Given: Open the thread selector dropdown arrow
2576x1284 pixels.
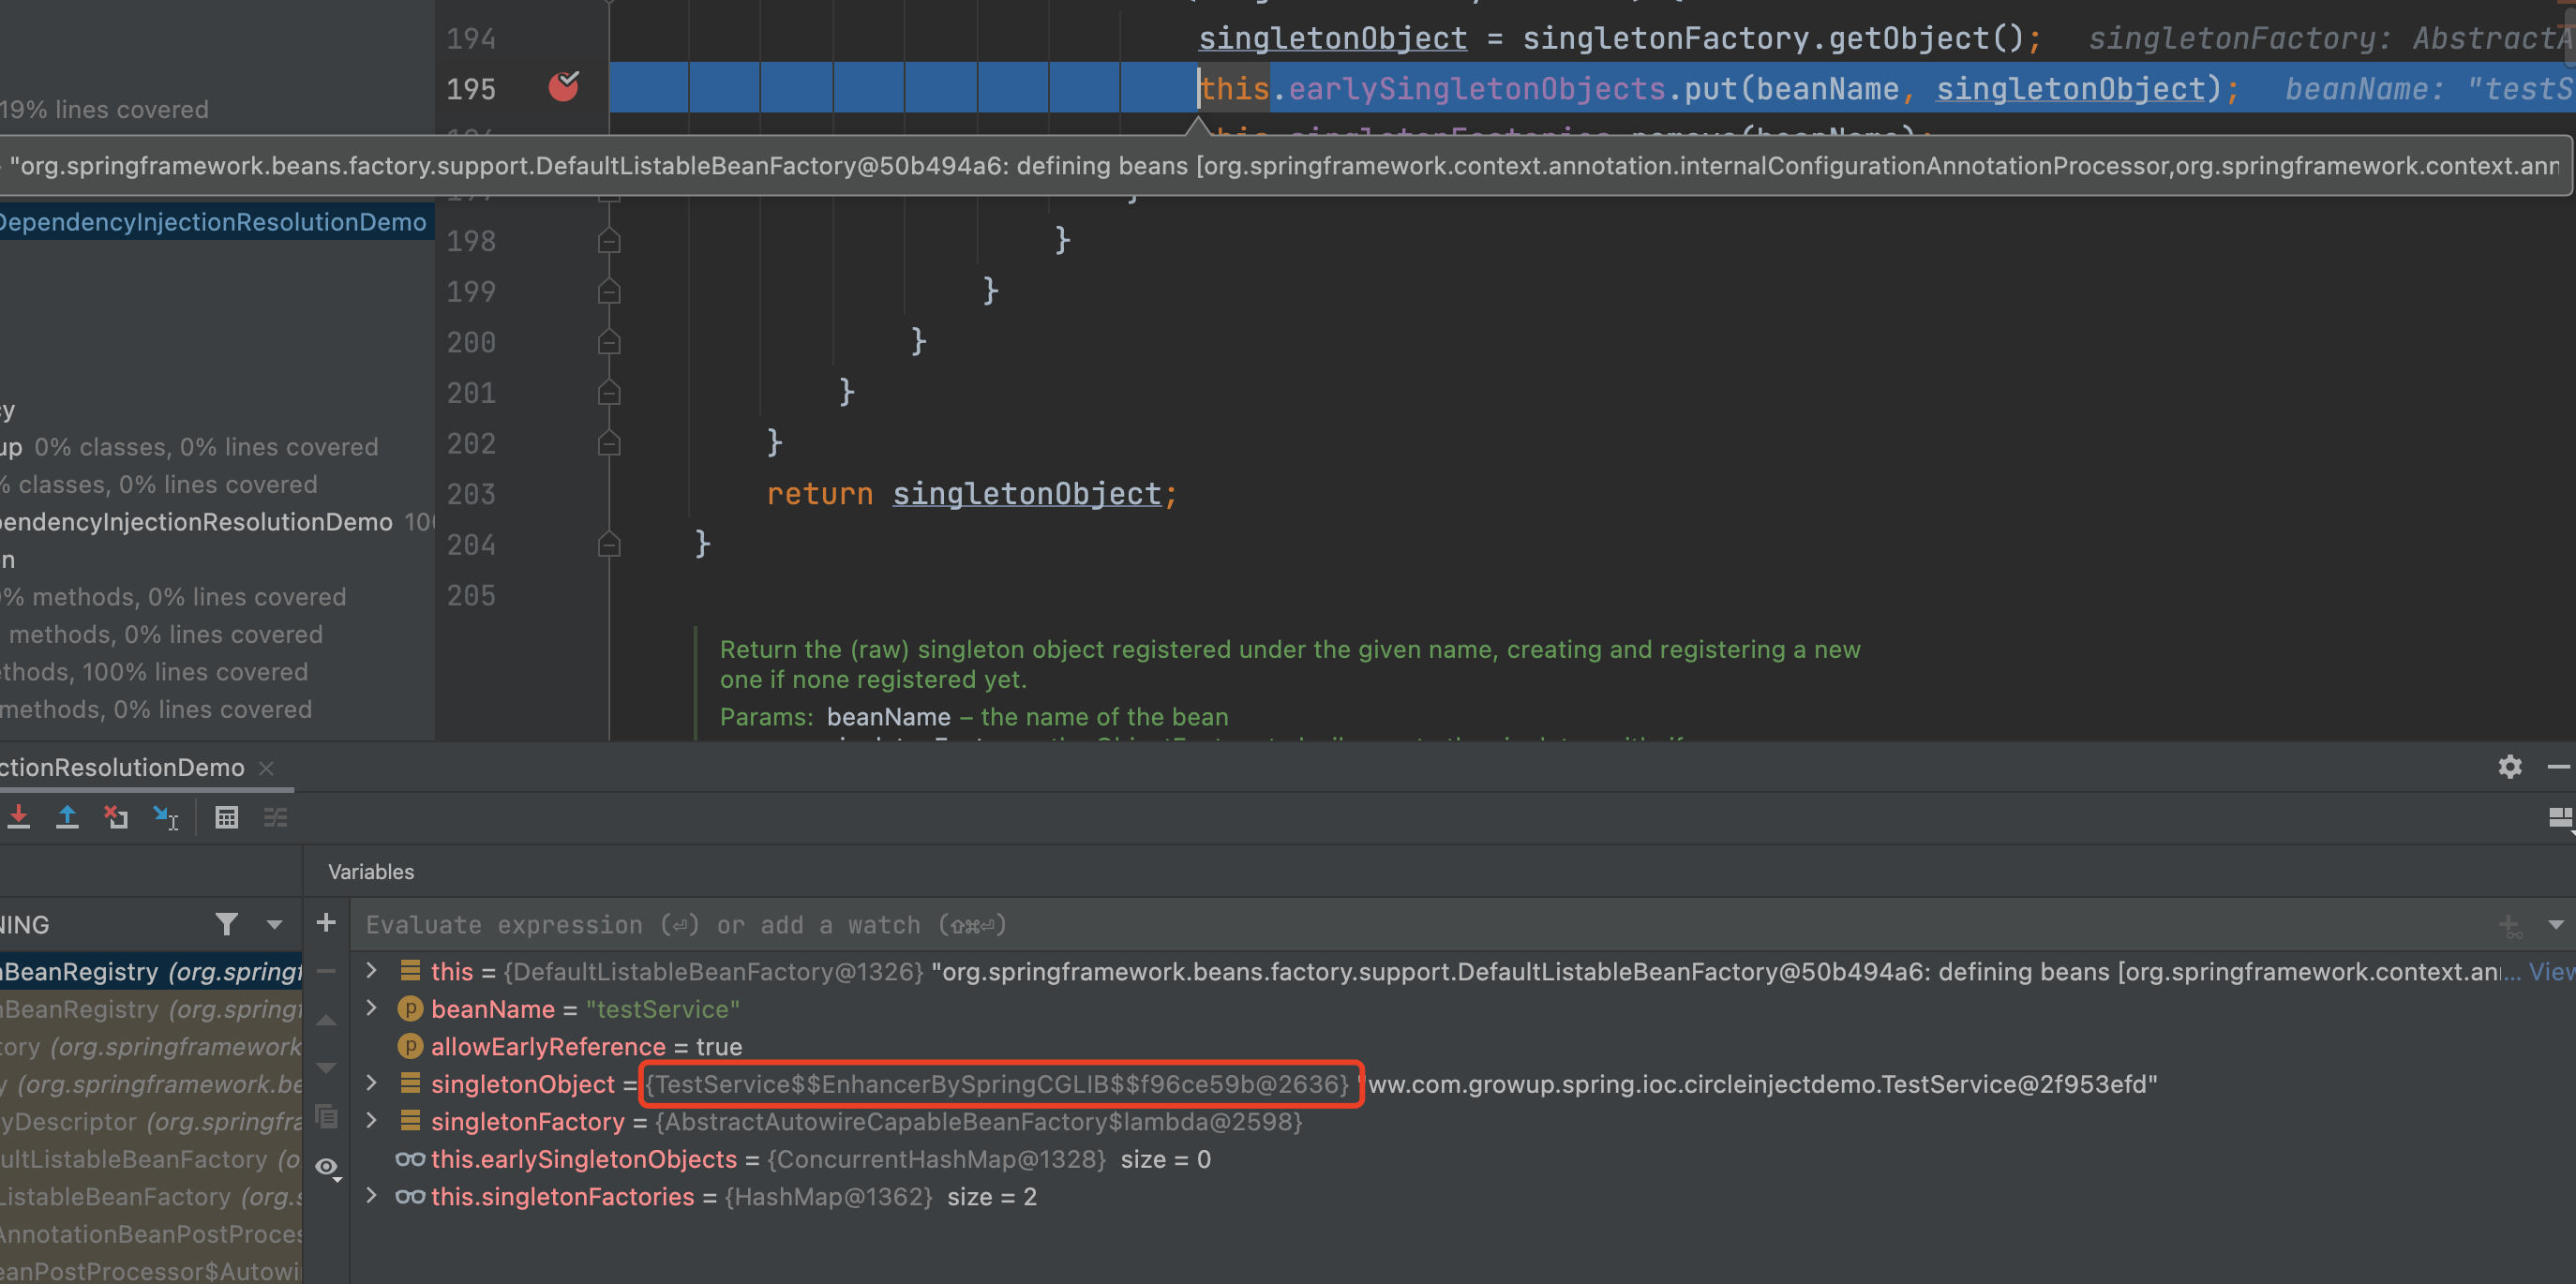Looking at the screenshot, I should point(274,924).
